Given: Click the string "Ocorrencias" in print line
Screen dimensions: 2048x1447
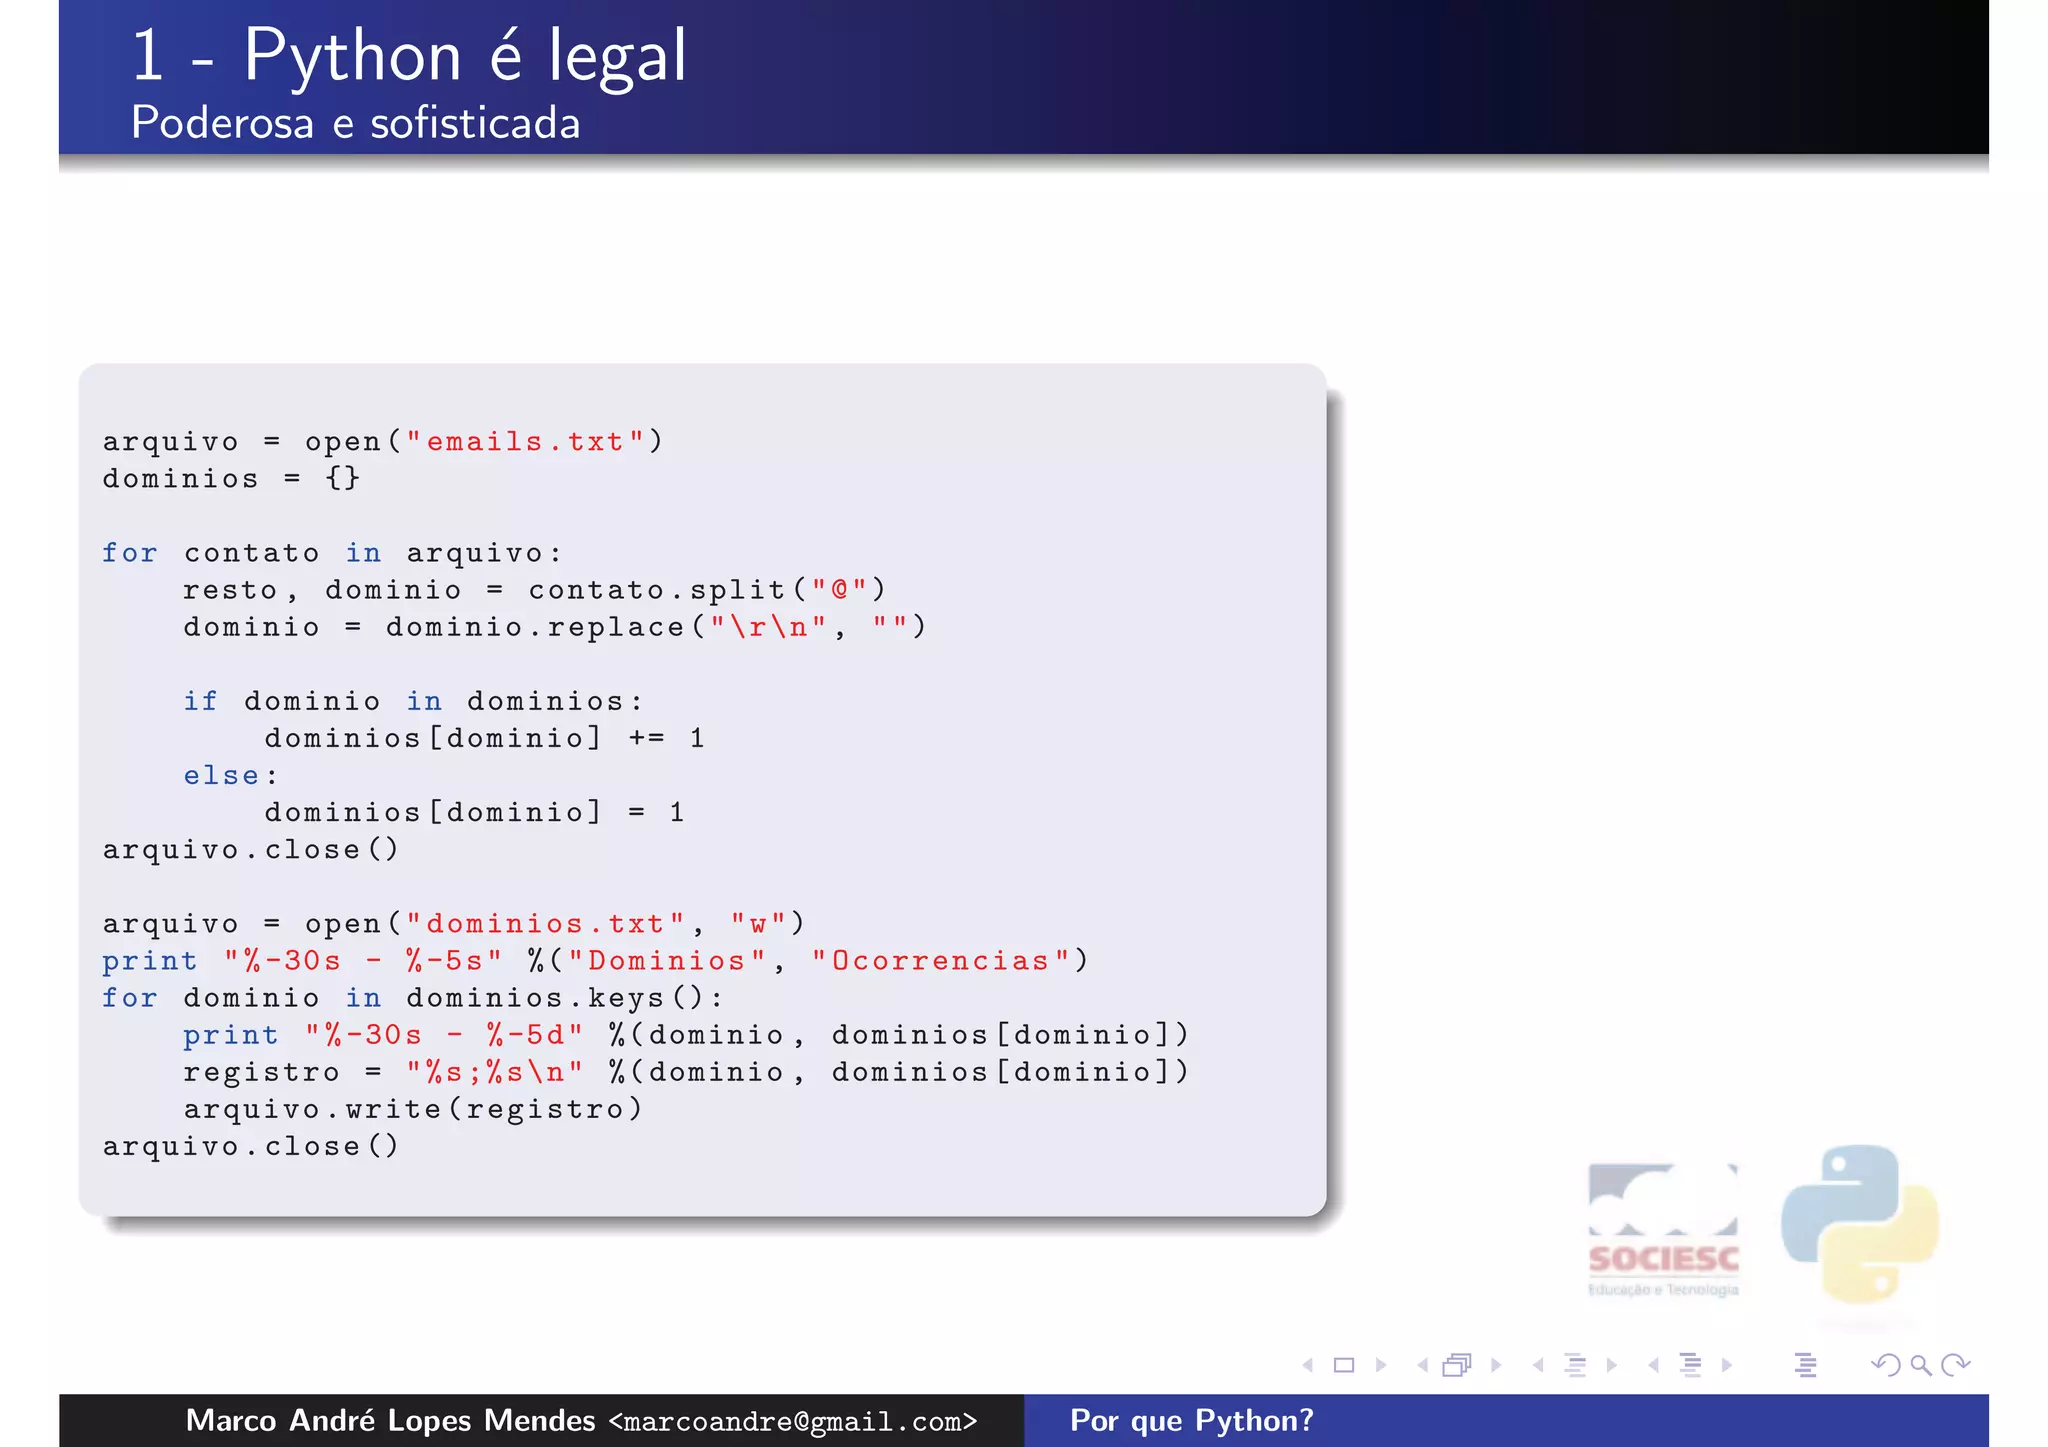Looking at the screenshot, I should tap(940, 960).
